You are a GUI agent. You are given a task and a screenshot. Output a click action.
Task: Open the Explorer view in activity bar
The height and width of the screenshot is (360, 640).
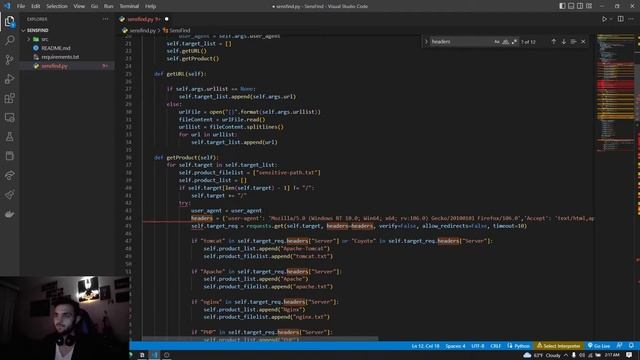tap(9, 21)
